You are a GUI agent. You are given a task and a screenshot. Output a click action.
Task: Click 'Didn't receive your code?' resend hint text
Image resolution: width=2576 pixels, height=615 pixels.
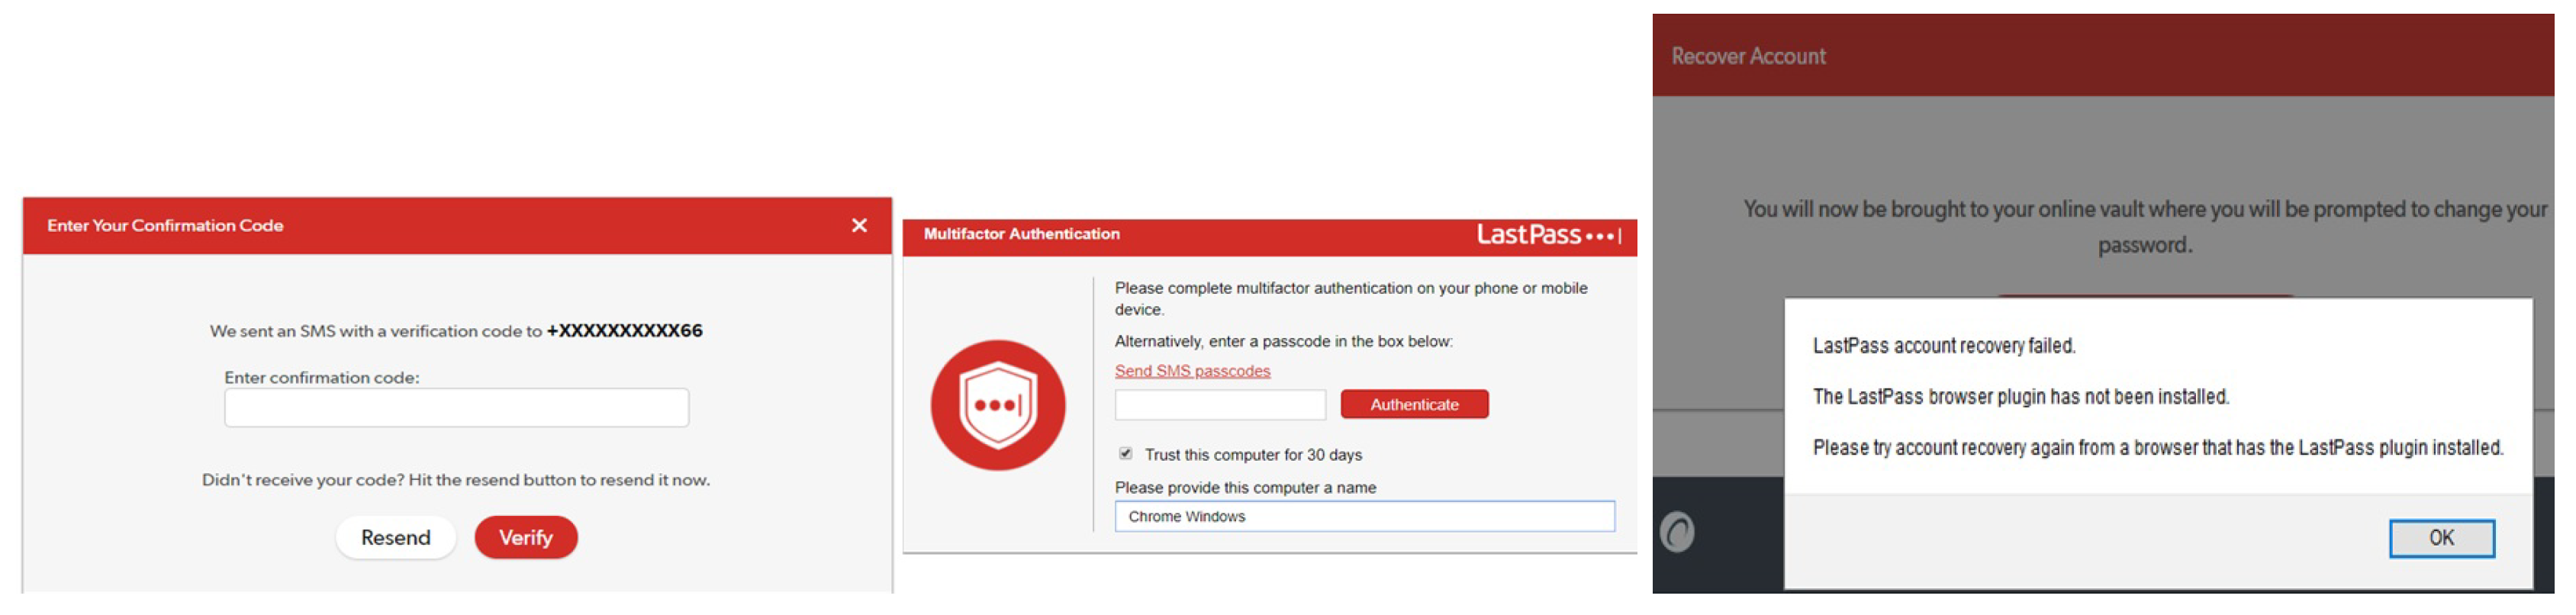pos(456,480)
